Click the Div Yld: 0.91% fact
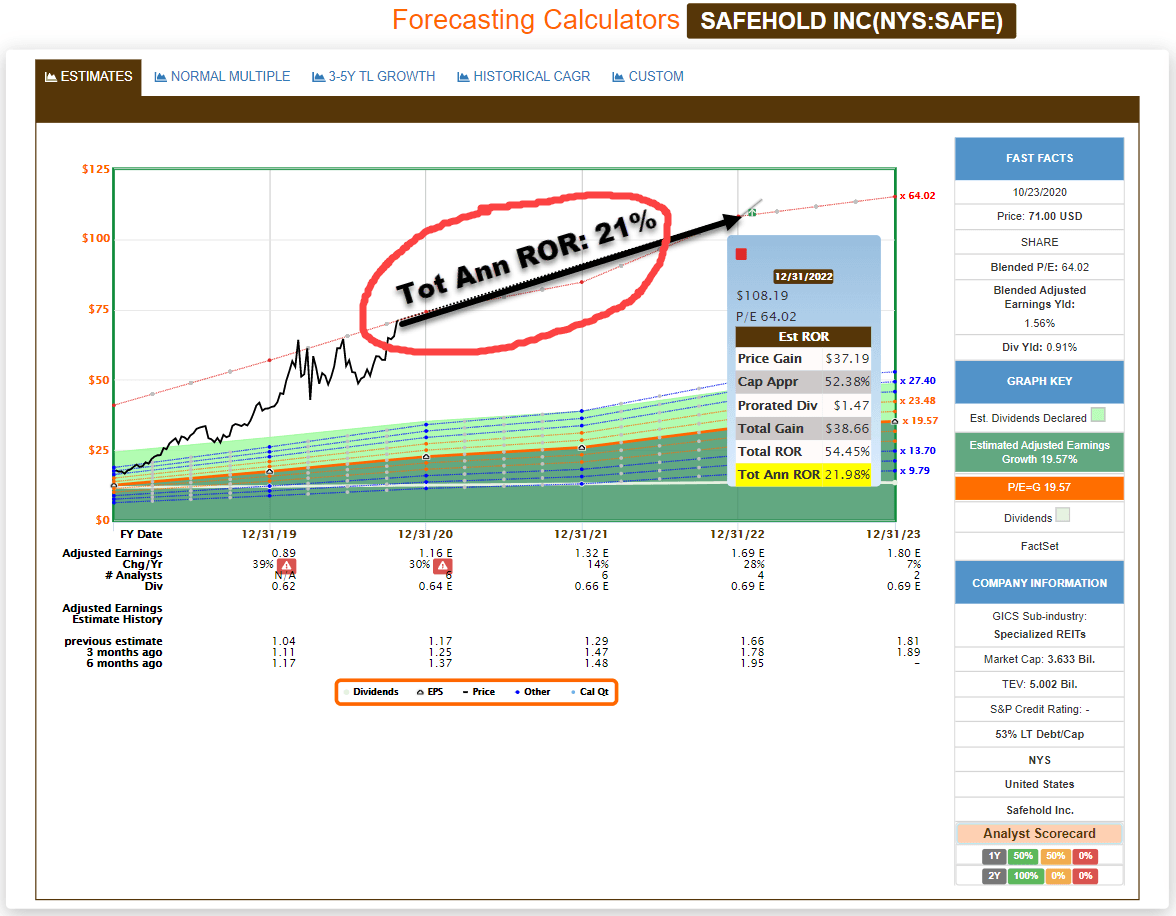Viewport: 1176px width, 916px height. point(1040,347)
